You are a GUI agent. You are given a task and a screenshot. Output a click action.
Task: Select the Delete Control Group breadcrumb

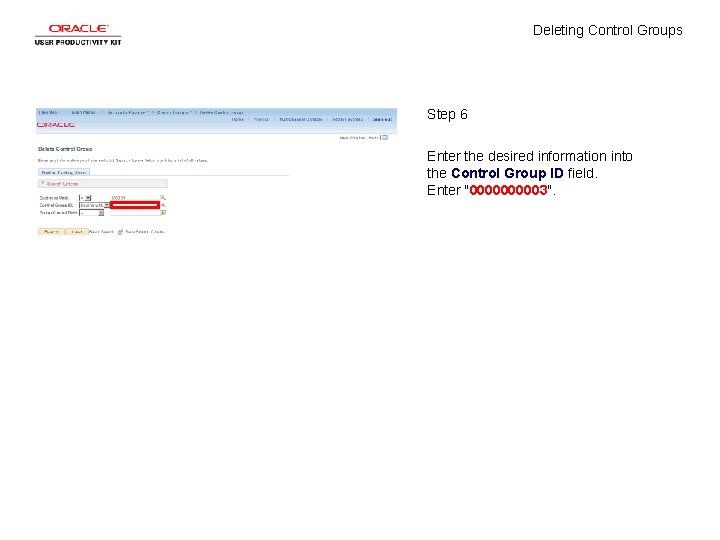[x=221, y=112]
